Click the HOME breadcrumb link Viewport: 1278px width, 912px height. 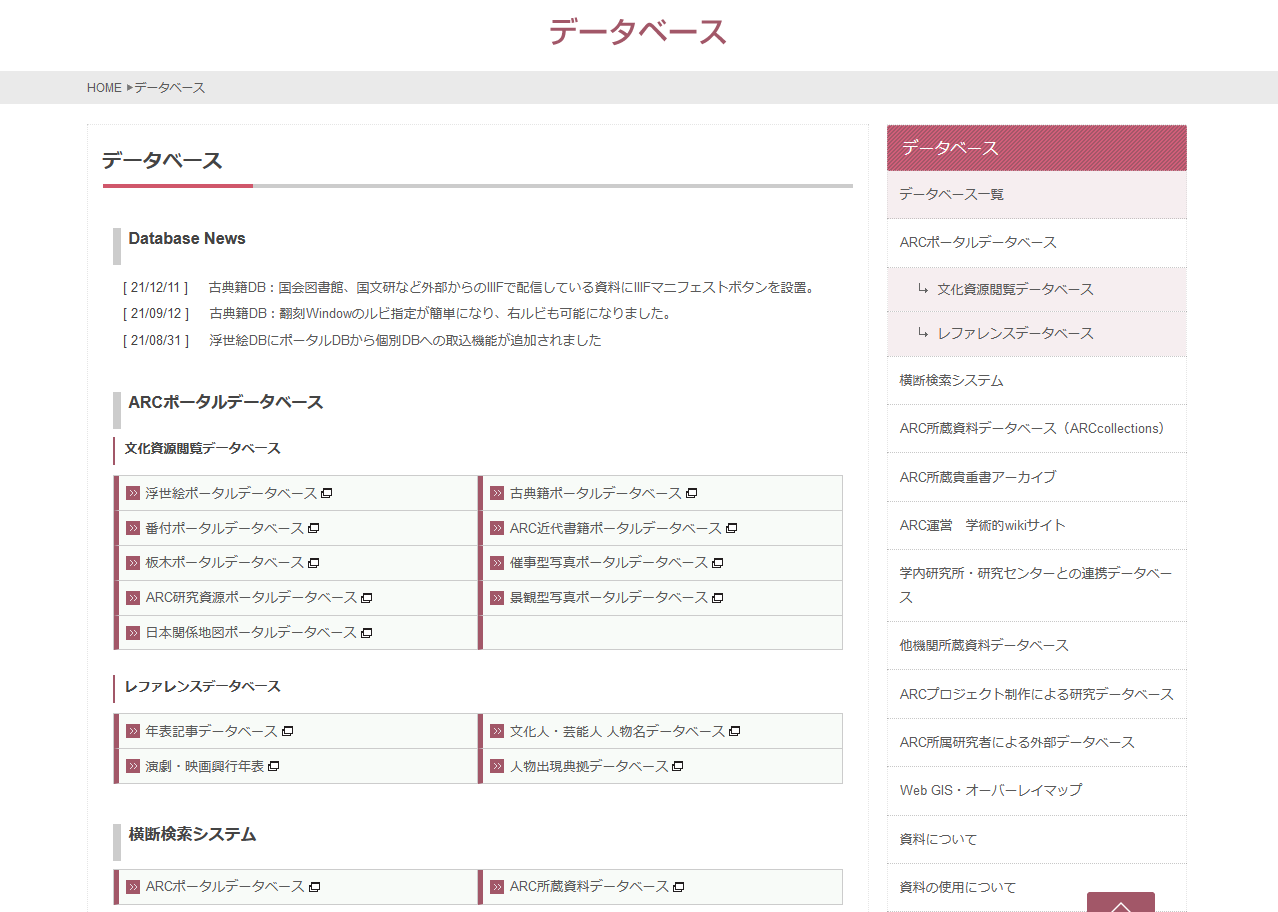click(x=104, y=88)
